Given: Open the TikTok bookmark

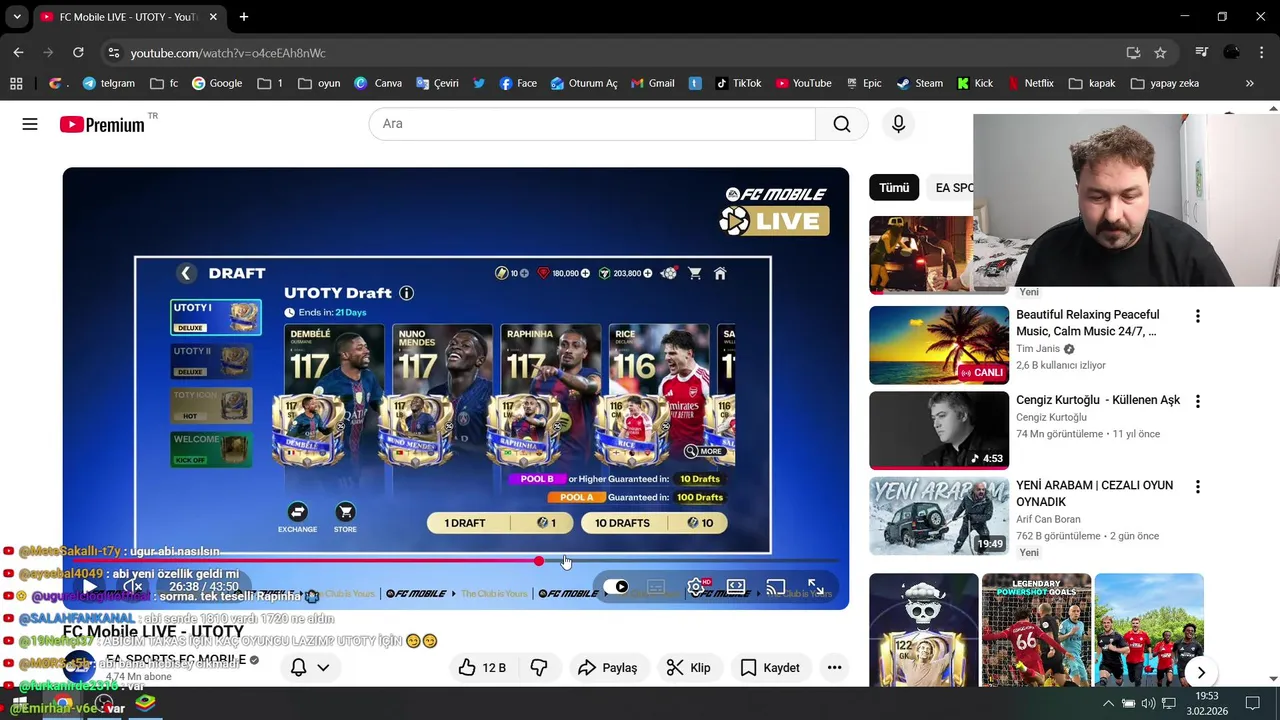Looking at the screenshot, I should point(738,83).
